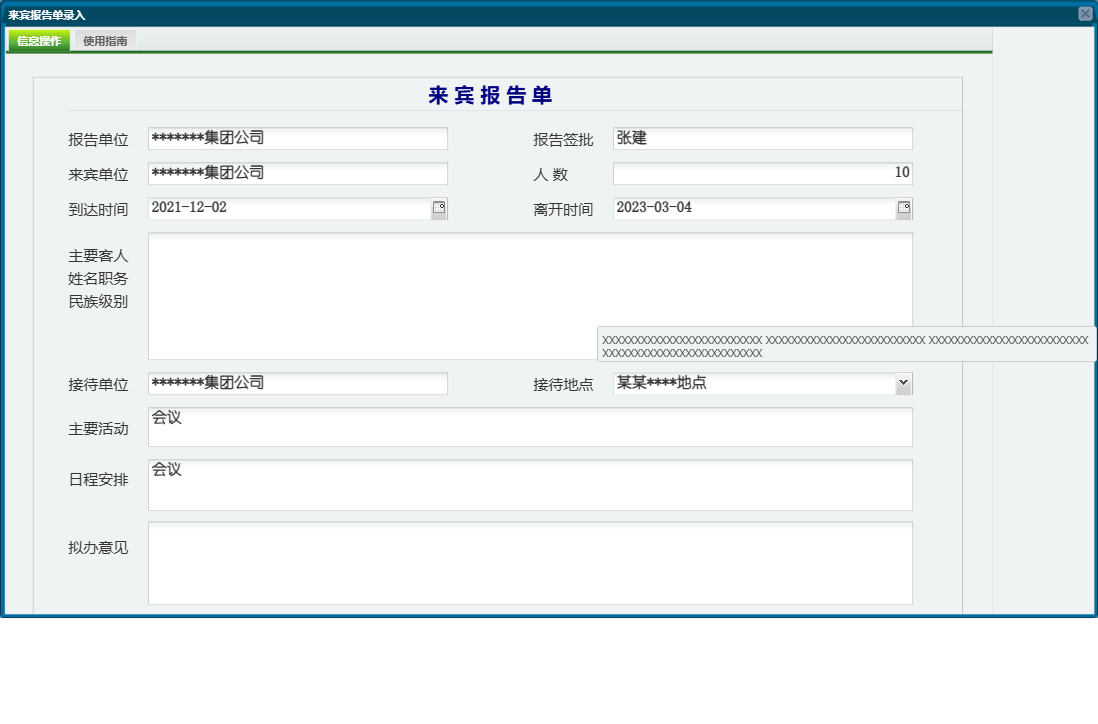Click the 来宾单位 label
Viewport: 1098px width, 724px height.
98,174
